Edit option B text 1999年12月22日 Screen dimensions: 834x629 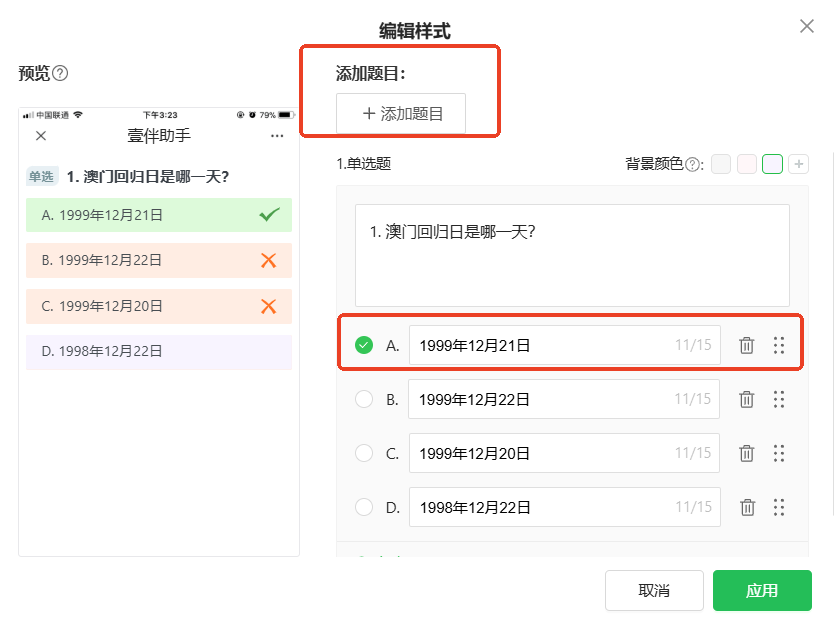pyautogui.click(x=564, y=399)
